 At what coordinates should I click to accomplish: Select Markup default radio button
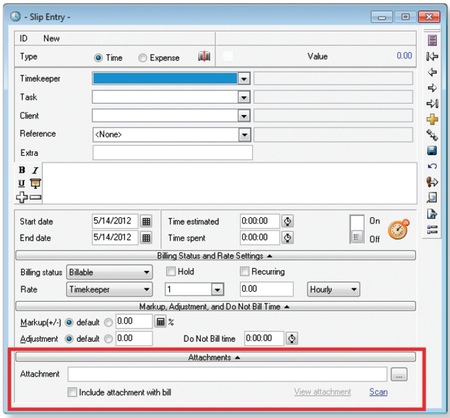click(69, 323)
